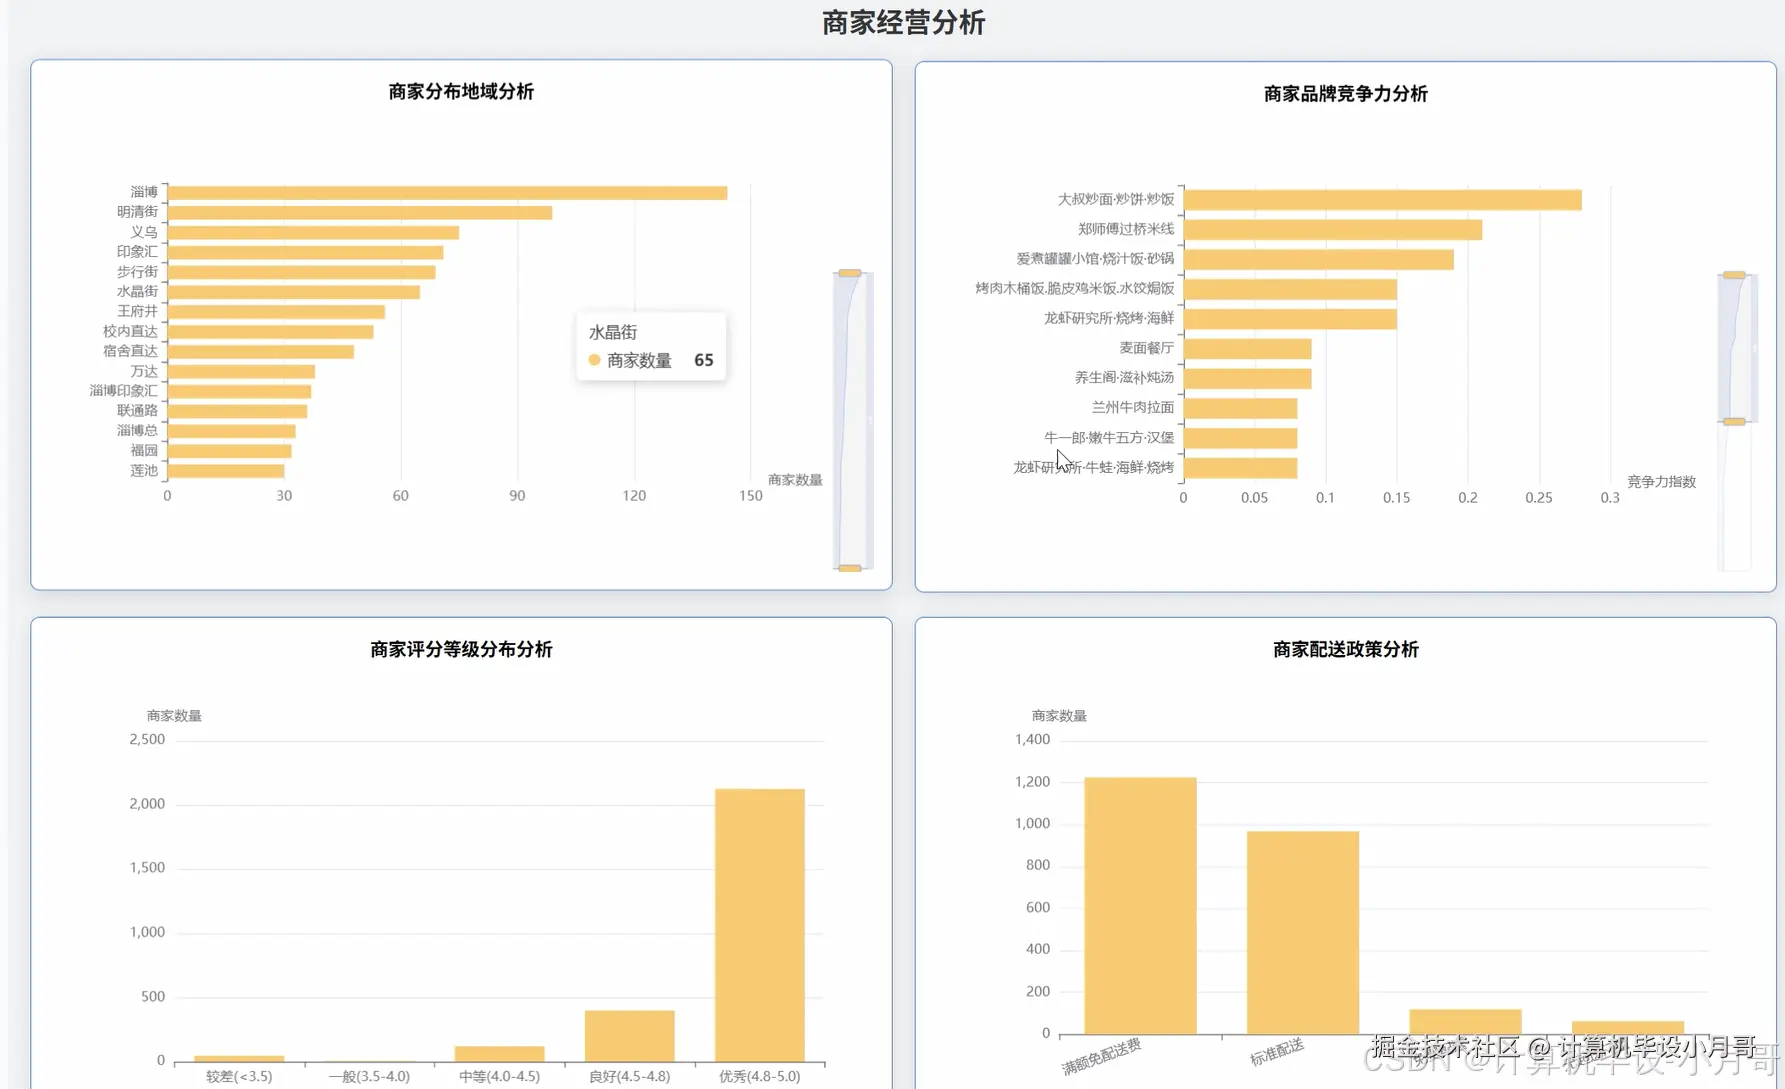This screenshot has width=1785, height=1089.
Task: Click the 商家经营分析 page heading
Action: 904,22
